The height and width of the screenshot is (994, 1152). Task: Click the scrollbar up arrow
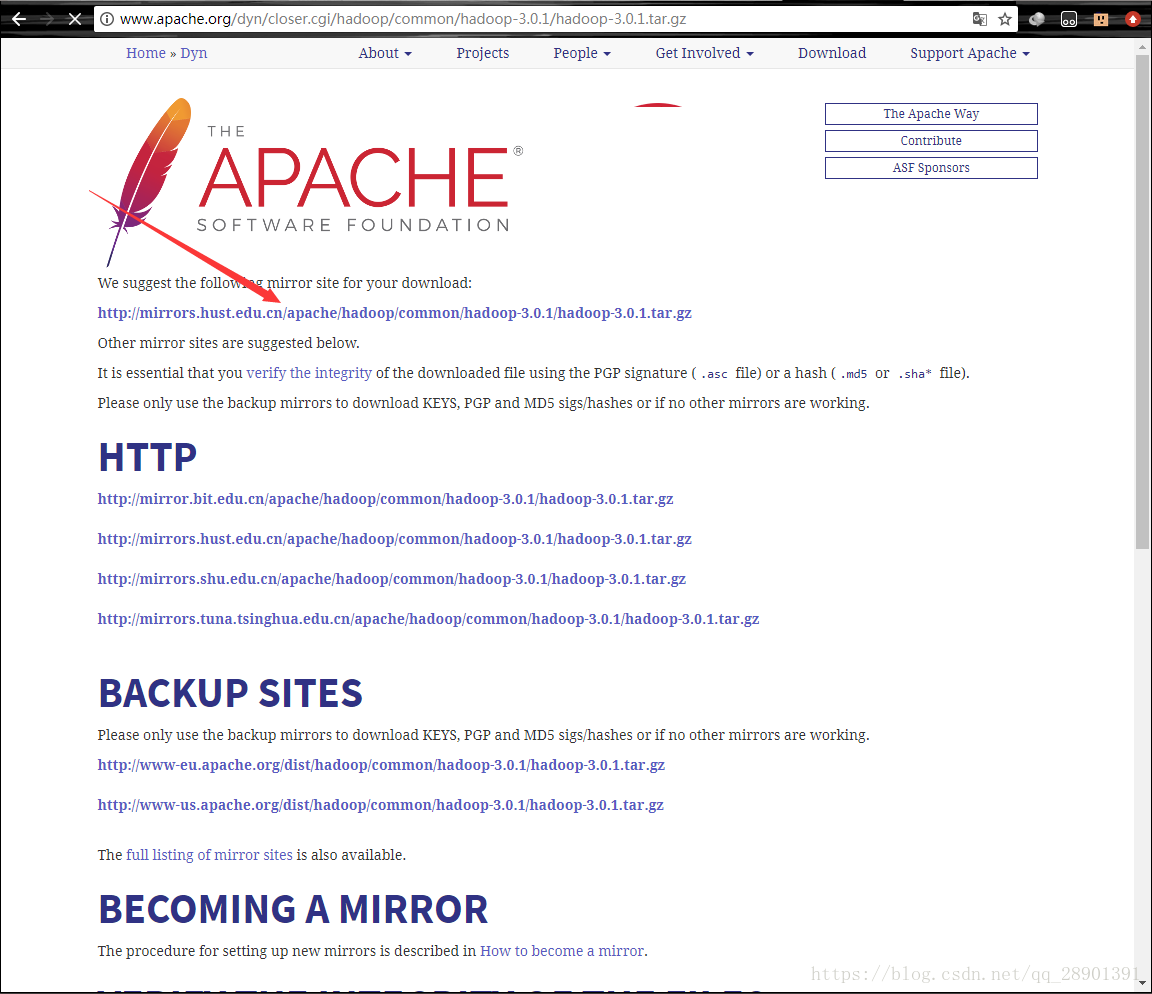[1142, 48]
